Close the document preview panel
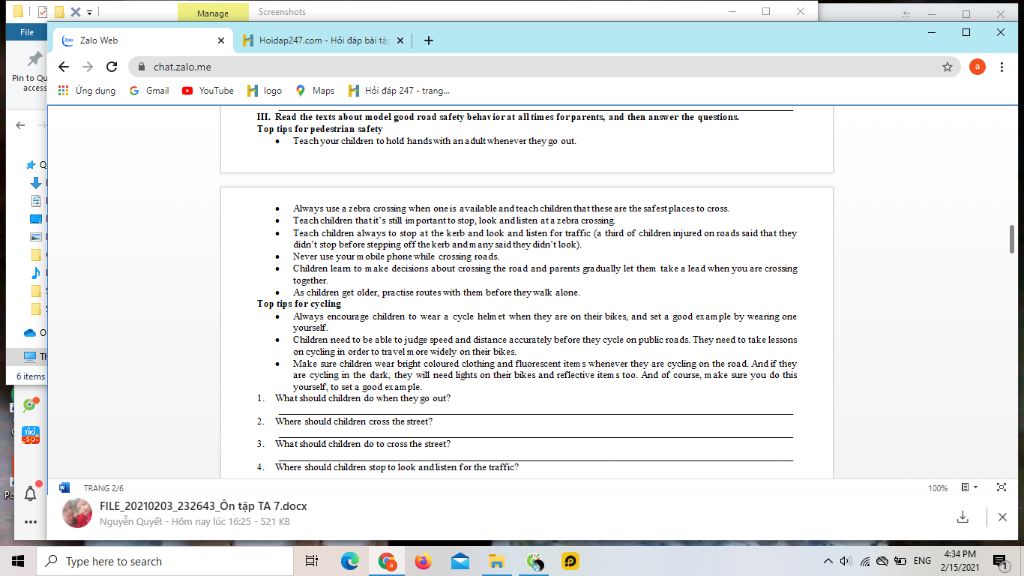Viewport: 1024px width, 576px height. tap(1002, 517)
